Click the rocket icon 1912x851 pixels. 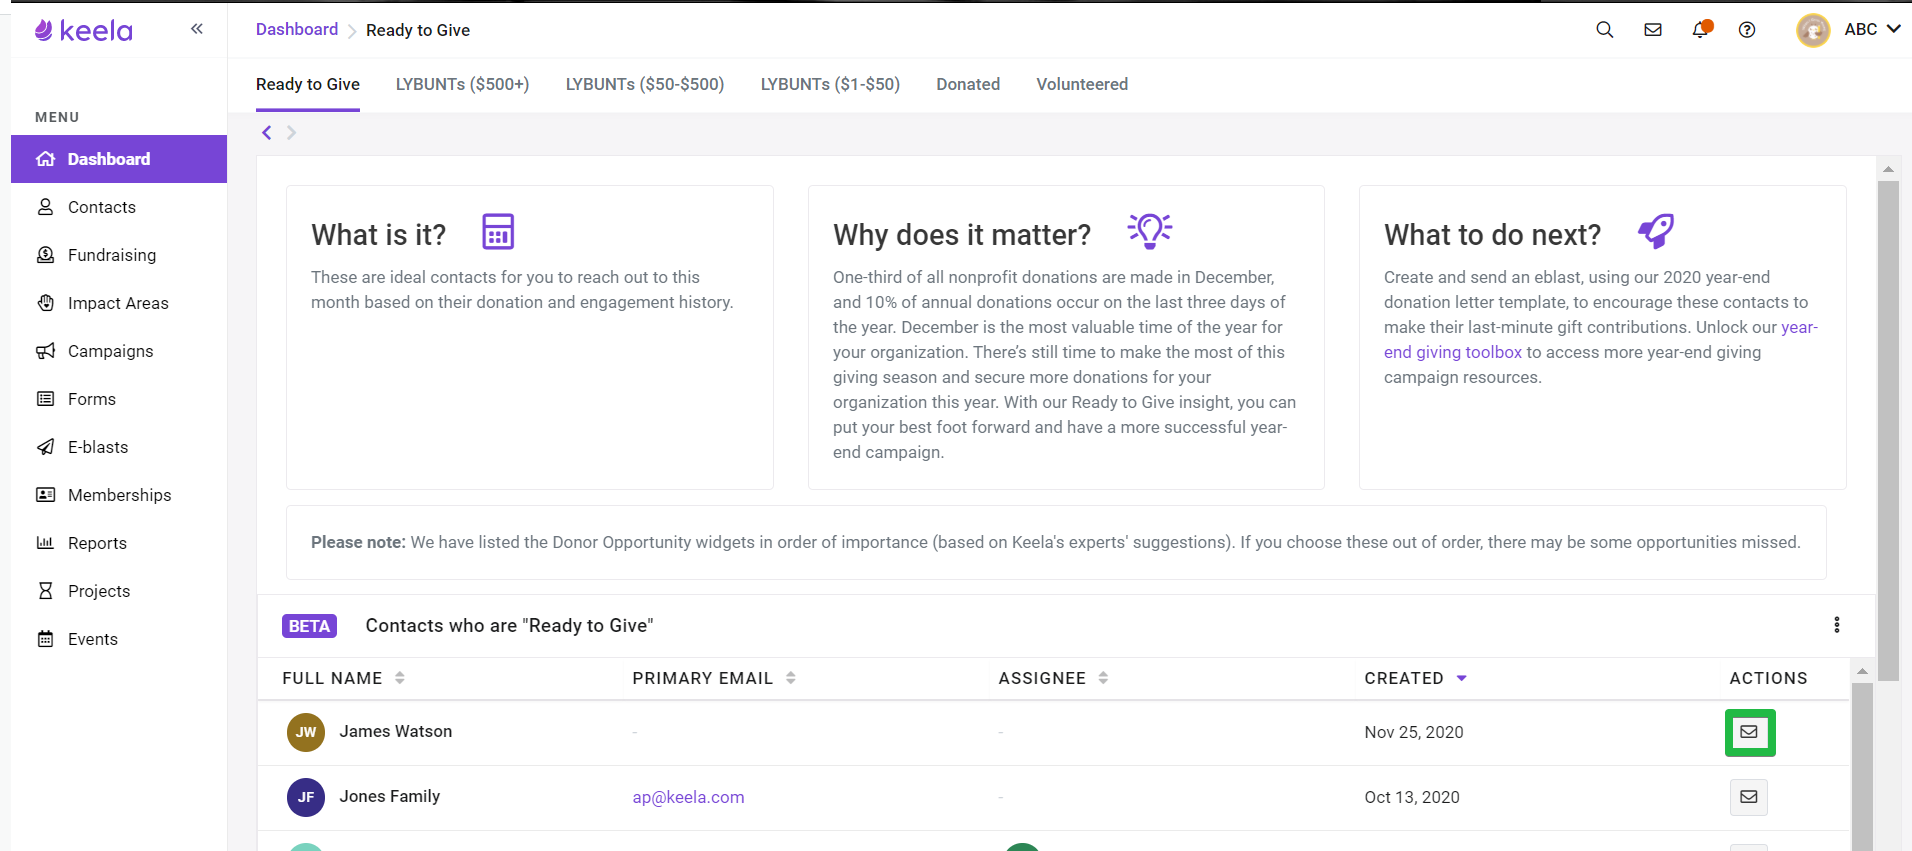point(1656,231)
